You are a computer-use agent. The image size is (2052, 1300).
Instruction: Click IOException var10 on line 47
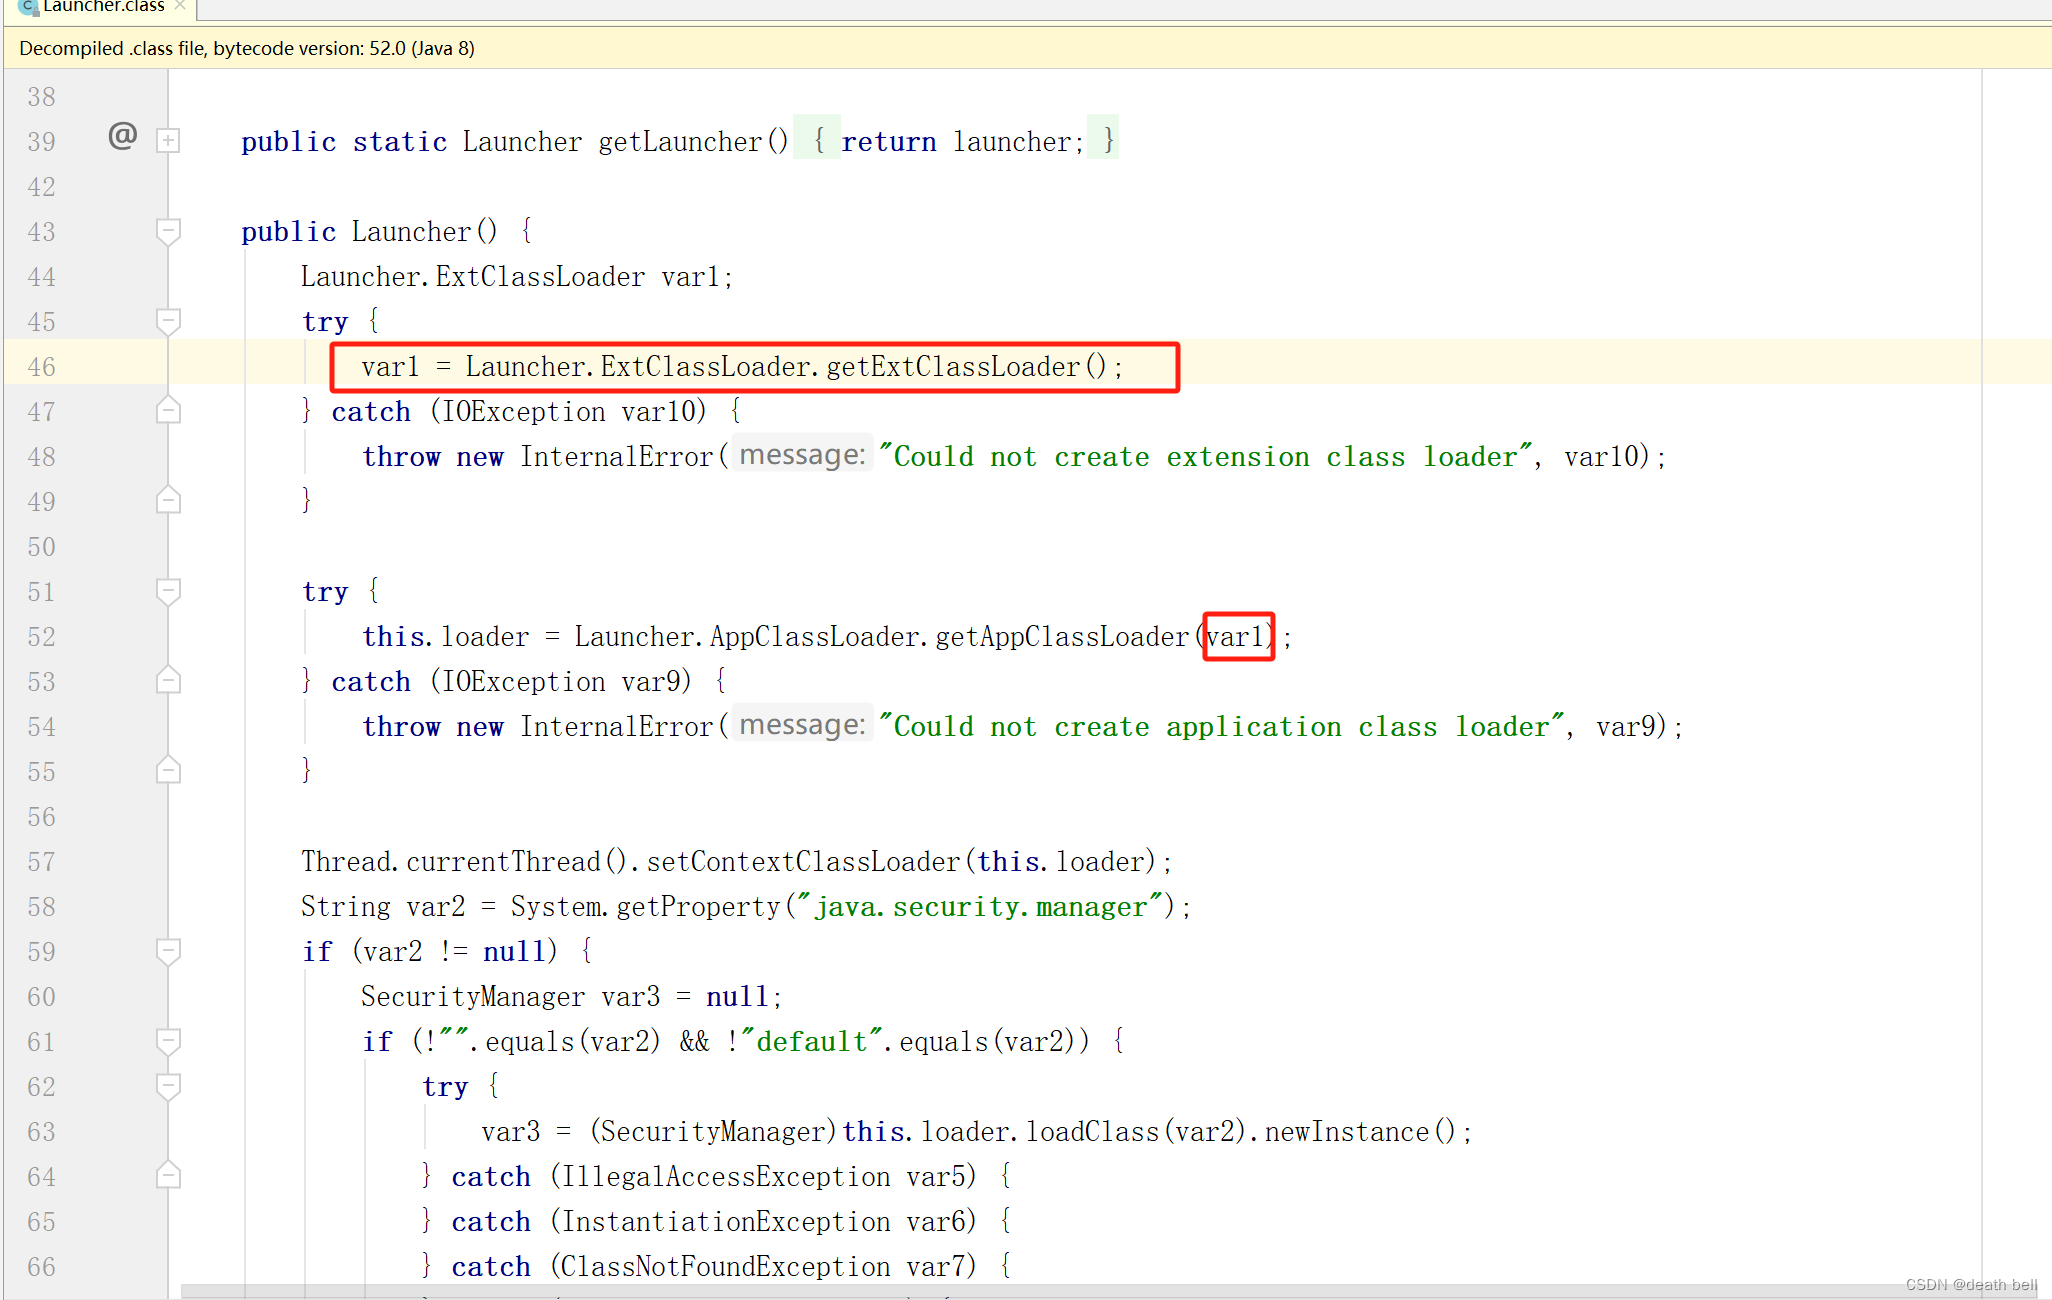[569, 412]
